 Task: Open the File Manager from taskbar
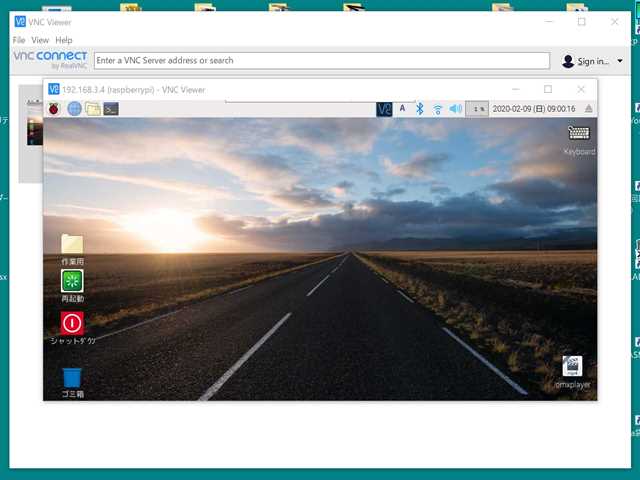93,109
